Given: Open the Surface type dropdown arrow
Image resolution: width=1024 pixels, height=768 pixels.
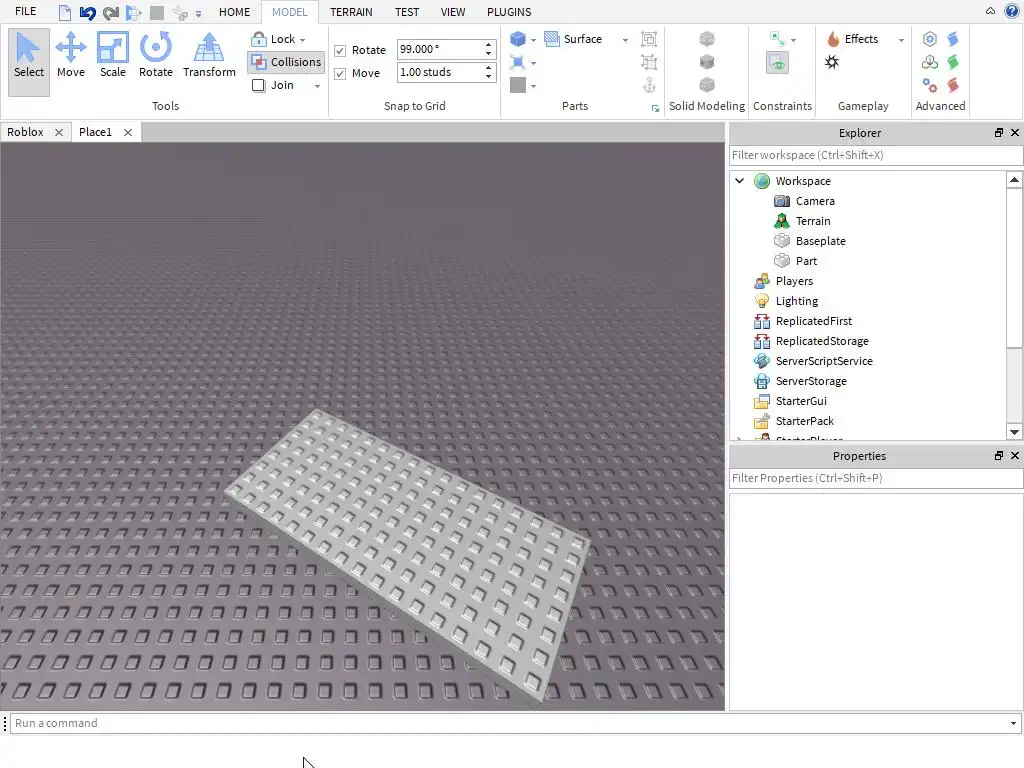Looking at the screenshot, I should click(x=625, y=40).
